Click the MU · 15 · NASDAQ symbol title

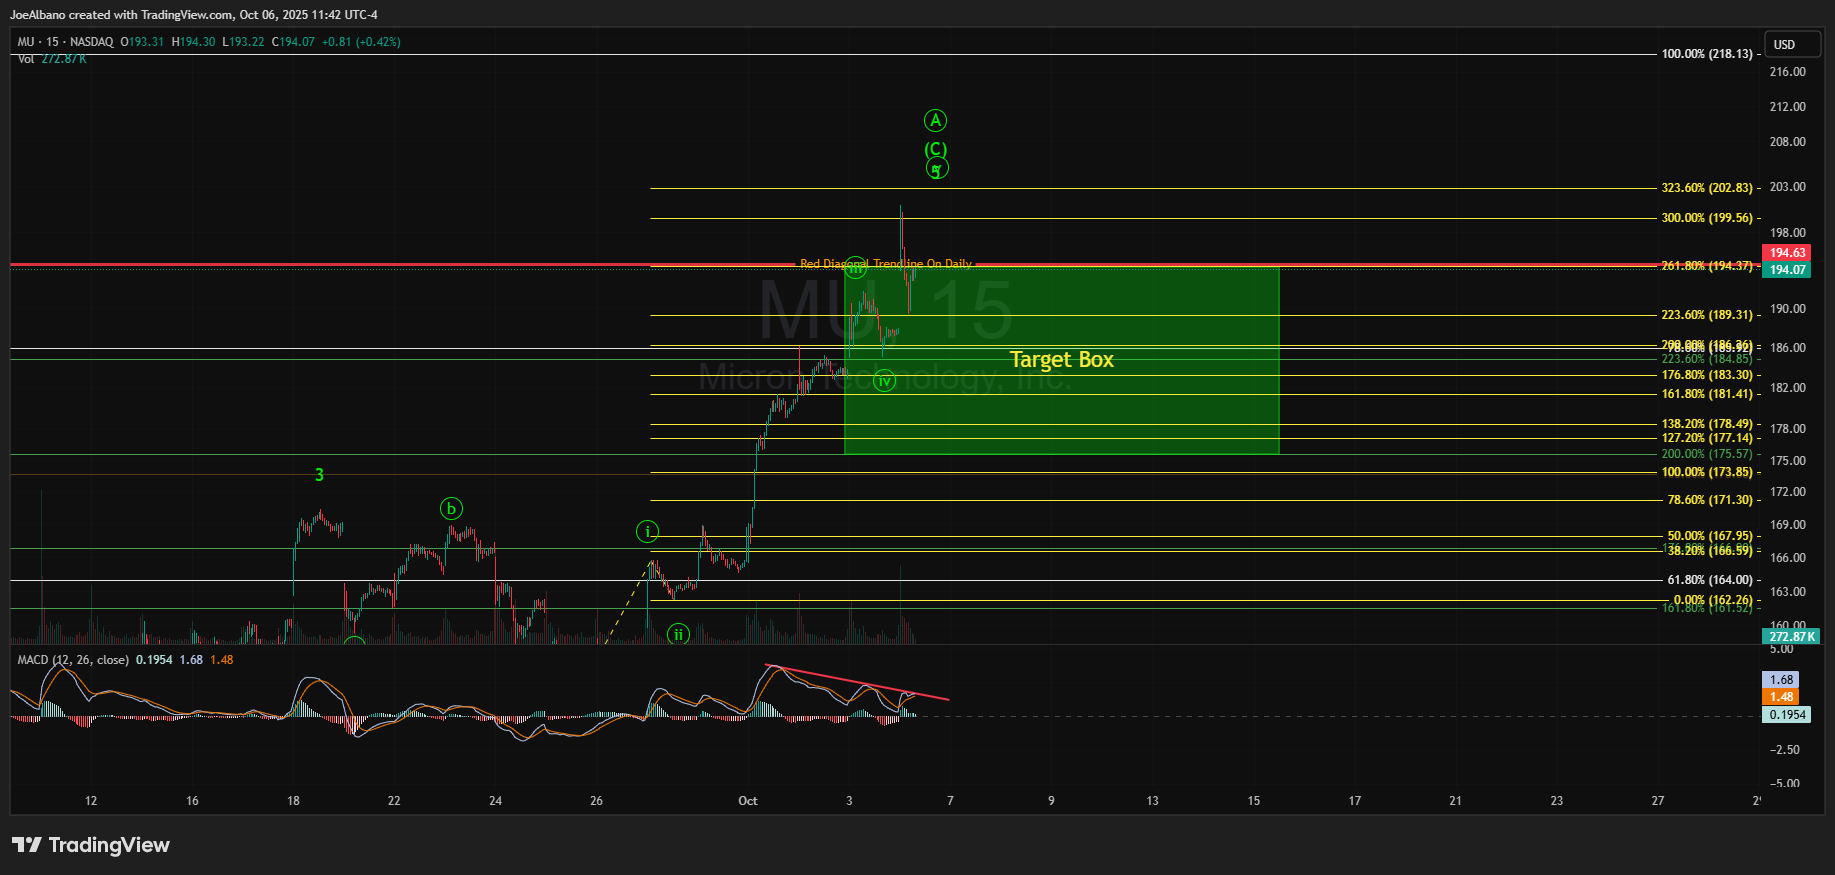pos(65,42)
